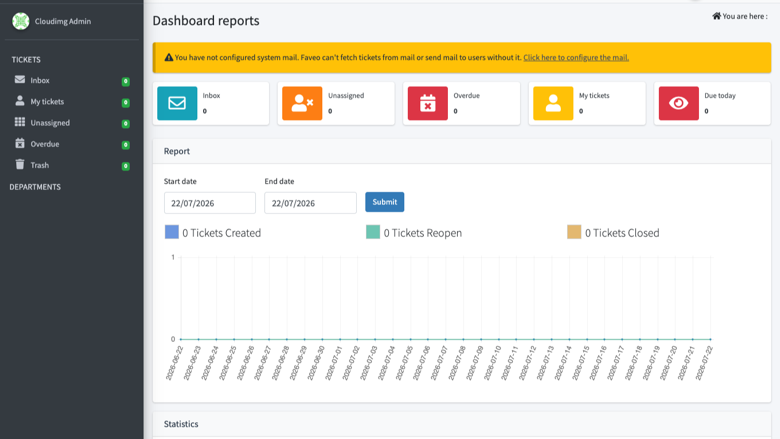Image resolution: width=780 pixels, height=439 pixels.
Task: Click the red Overdue calendar tile icon
Action: (x=427, y=103)
